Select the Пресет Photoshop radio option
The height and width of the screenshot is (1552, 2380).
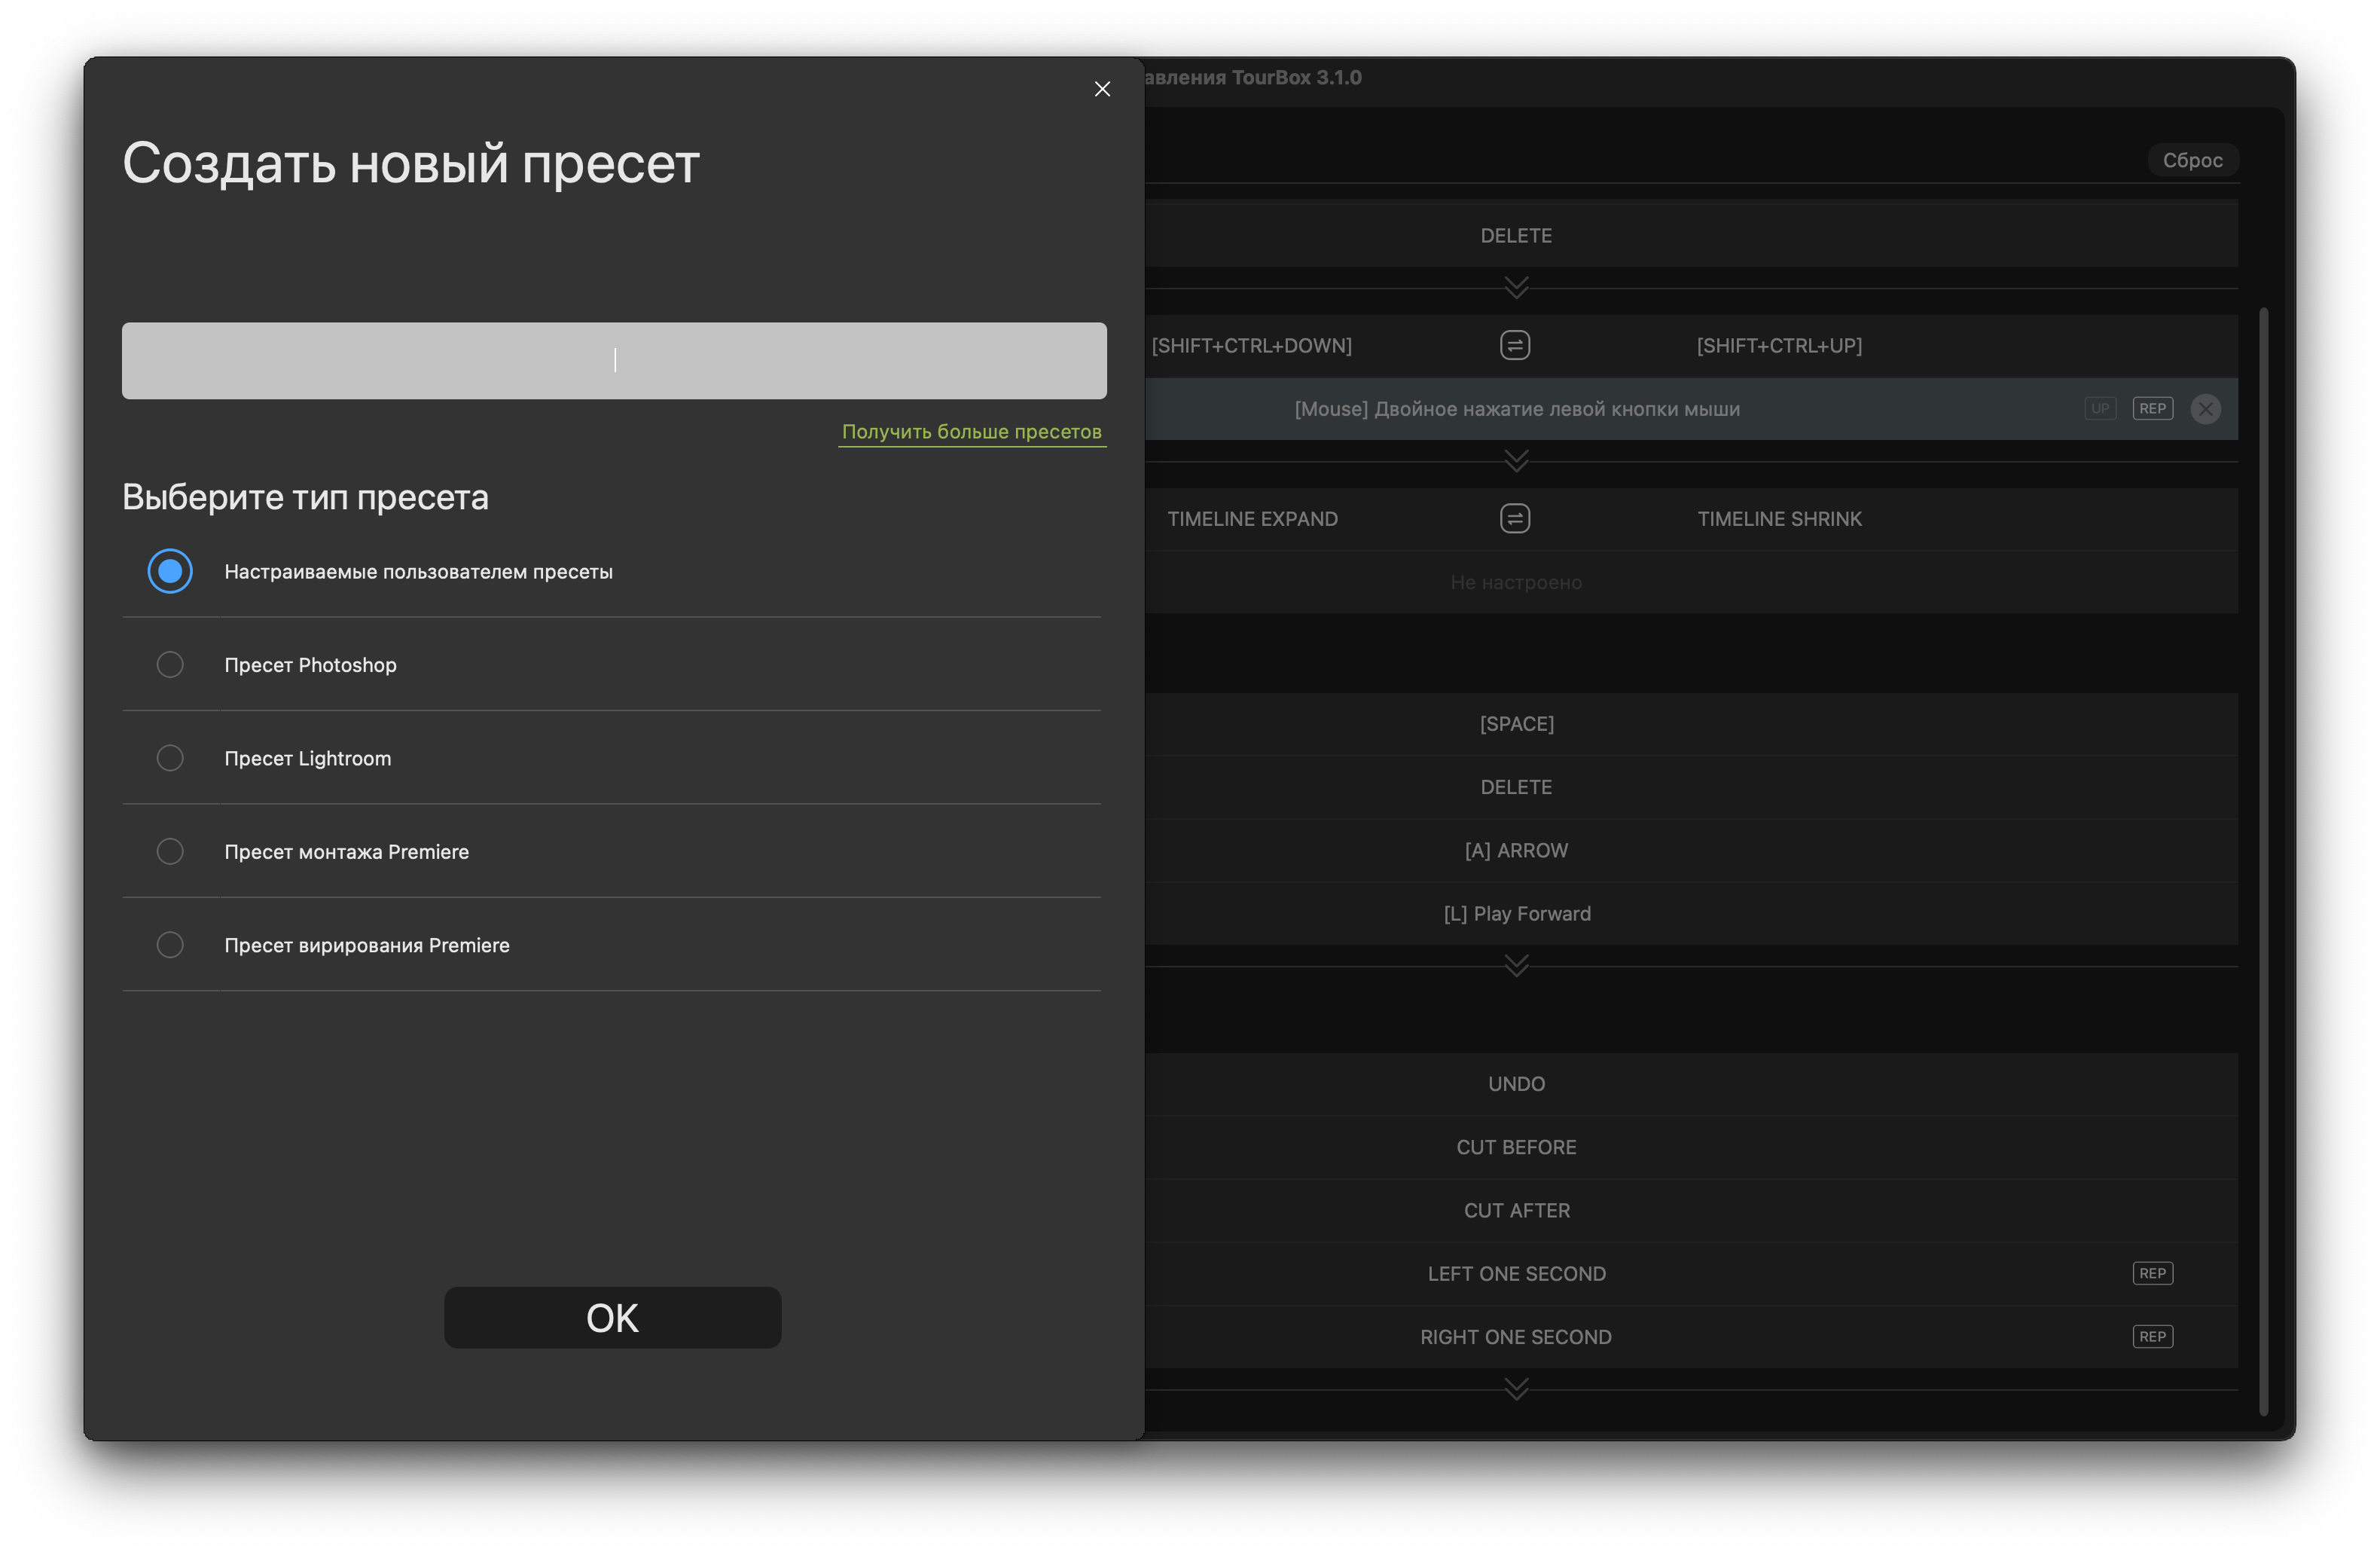pos(170,665)
